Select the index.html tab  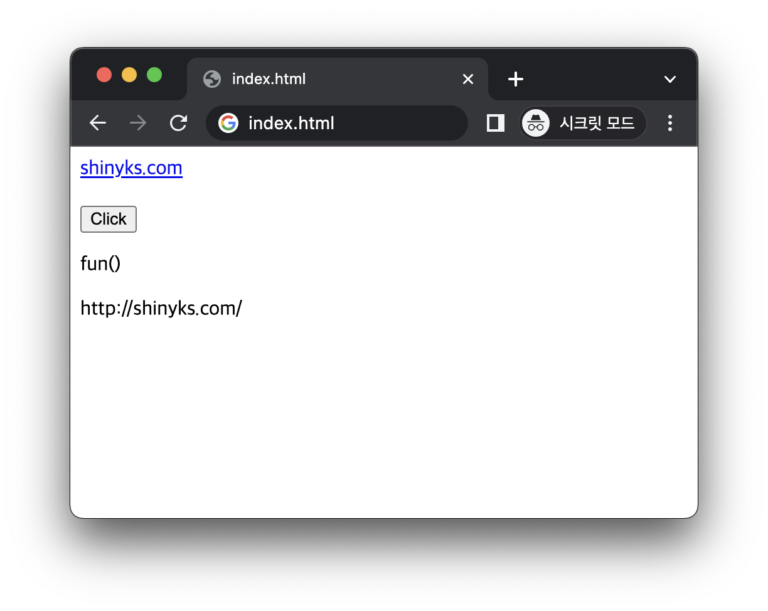click(x=337, y=79)
